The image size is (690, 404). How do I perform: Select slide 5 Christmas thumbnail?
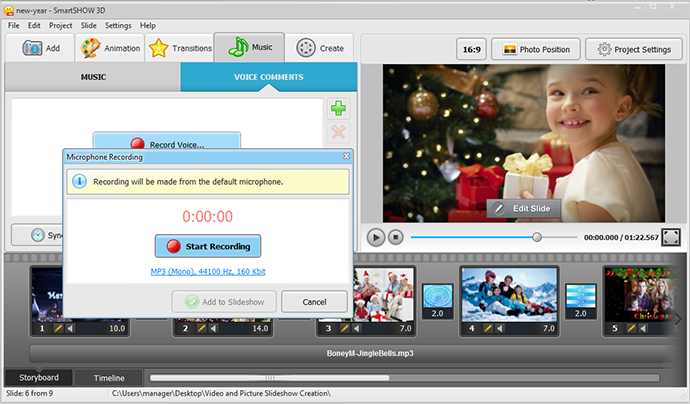pos(640,295)
